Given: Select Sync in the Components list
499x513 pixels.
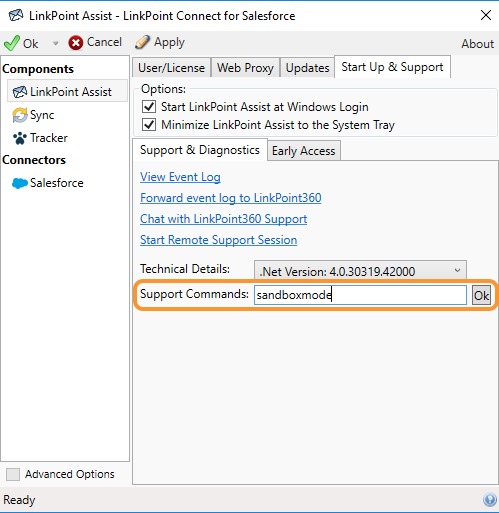Looking at the screenshot, I should pos(42,115).
